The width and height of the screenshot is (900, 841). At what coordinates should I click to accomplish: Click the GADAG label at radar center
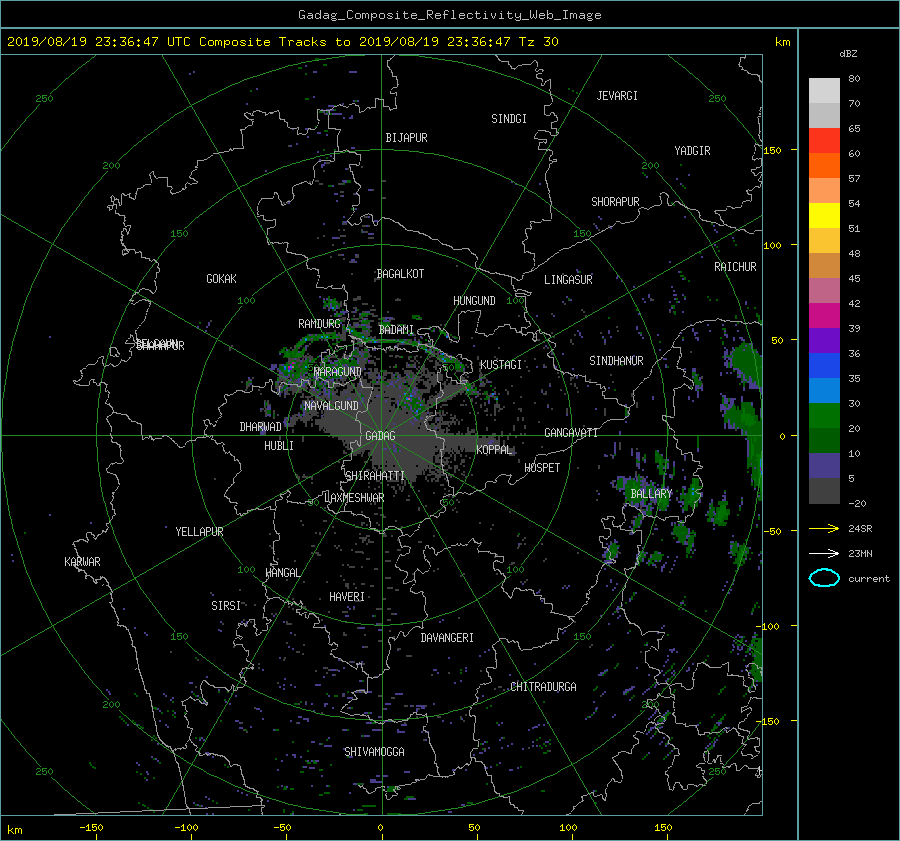tap(380, 436)
